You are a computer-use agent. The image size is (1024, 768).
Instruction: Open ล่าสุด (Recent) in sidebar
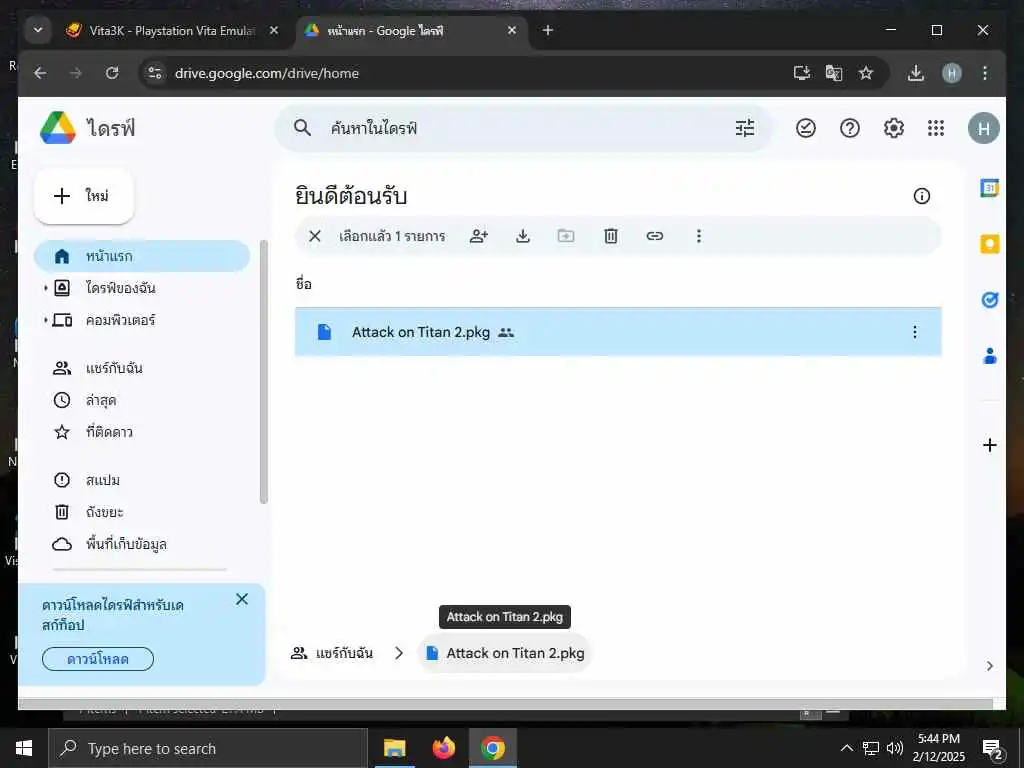(142, 400)
